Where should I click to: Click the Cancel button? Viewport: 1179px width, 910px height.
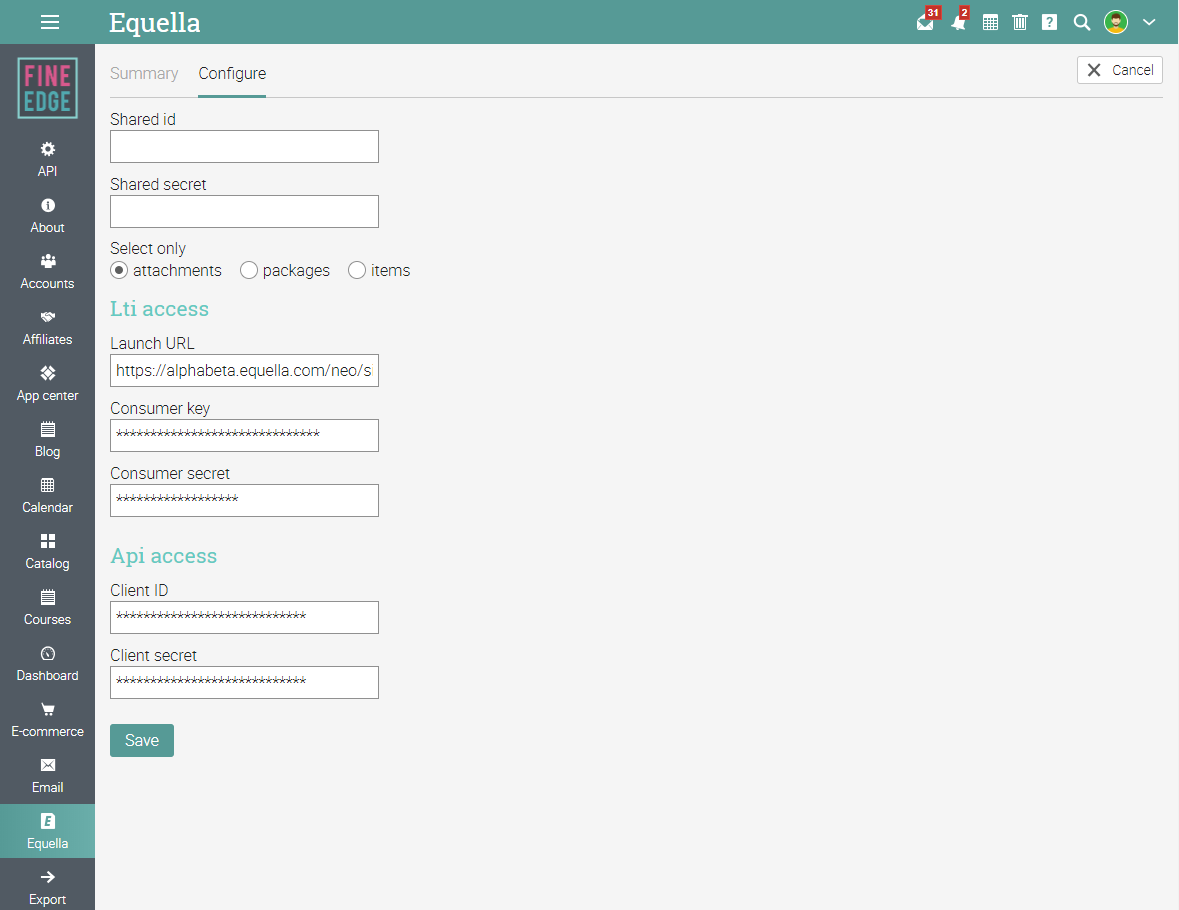point(1120,70)
